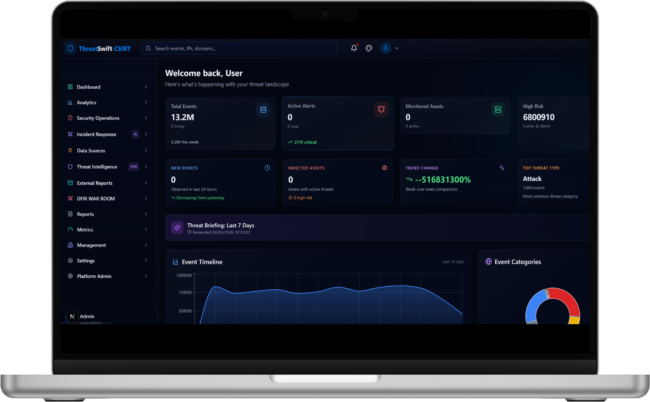Click the chart icon beside Event Timeline
The image size is (650, 402).
pos(174,262)
